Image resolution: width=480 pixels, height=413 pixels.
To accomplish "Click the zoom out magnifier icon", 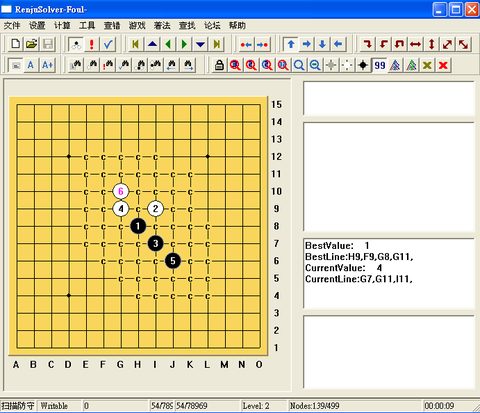I will coord(315,65).
